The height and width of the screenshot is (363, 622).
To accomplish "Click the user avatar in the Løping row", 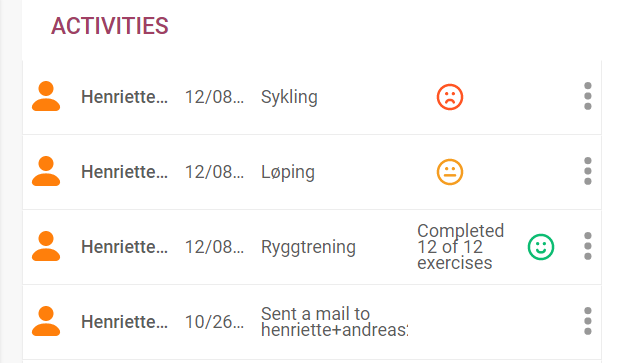I will pyautogui.click(x=46, y=171).
